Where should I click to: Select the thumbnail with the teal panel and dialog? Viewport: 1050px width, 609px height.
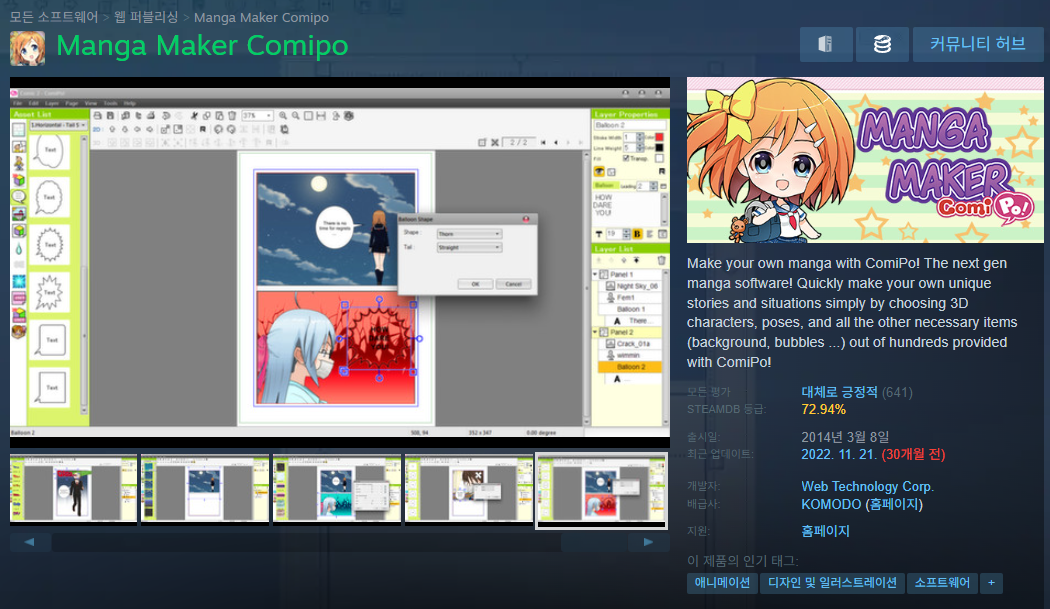pos(337,488)
